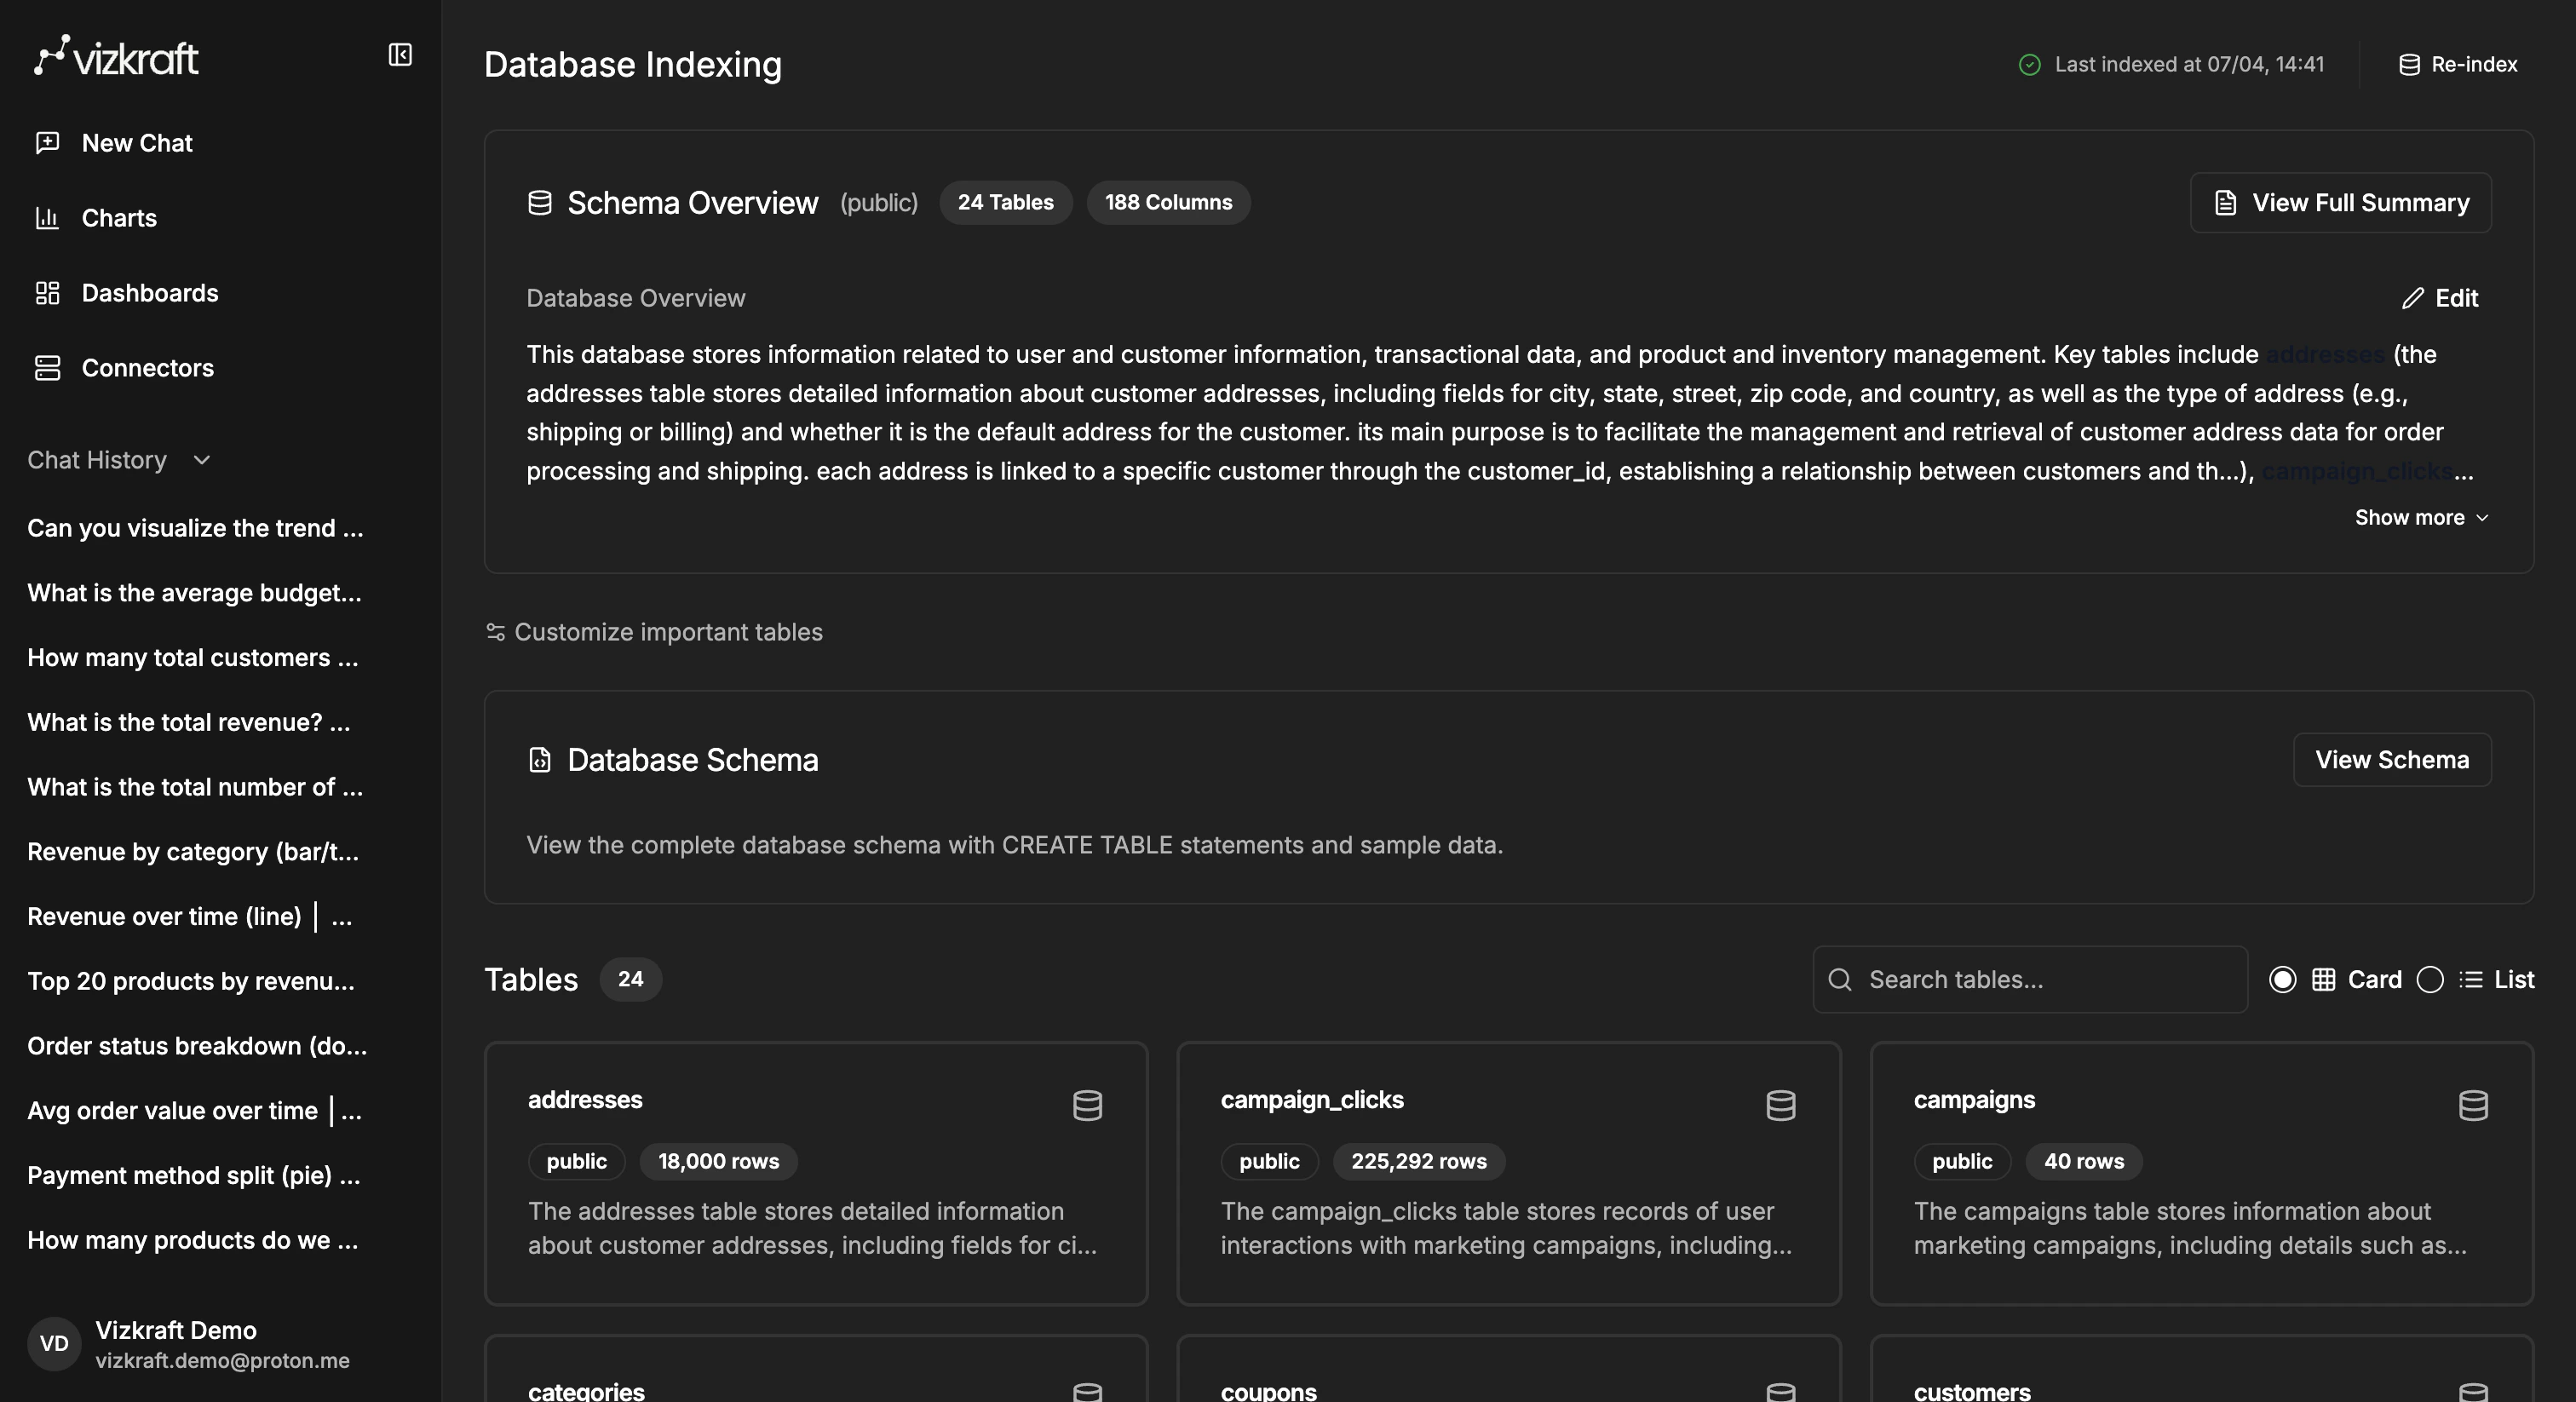Collapse the Chat History section
The height and width of the screenshot is (1402, 2576).
pyautogui.click(x=201, y=461)
